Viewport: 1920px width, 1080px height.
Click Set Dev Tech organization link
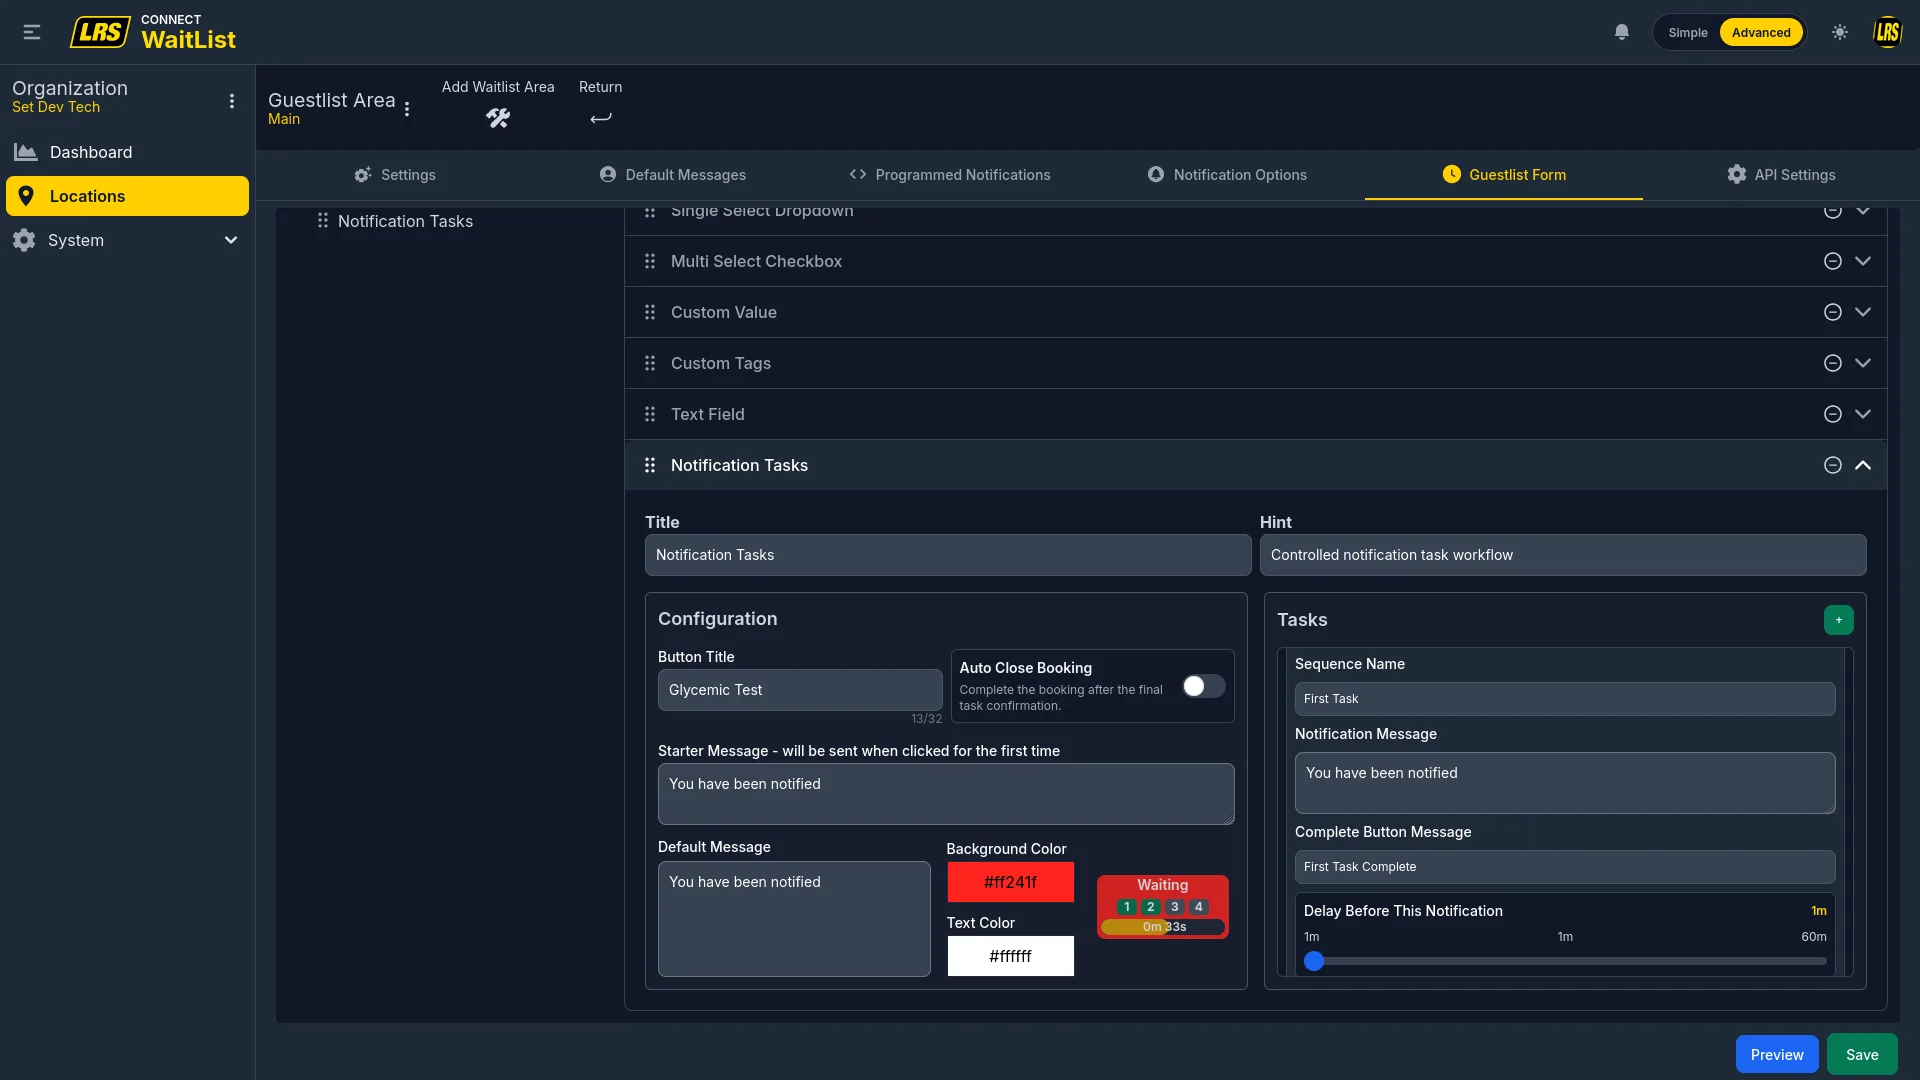pyautogui.click(x=56, y=107)
